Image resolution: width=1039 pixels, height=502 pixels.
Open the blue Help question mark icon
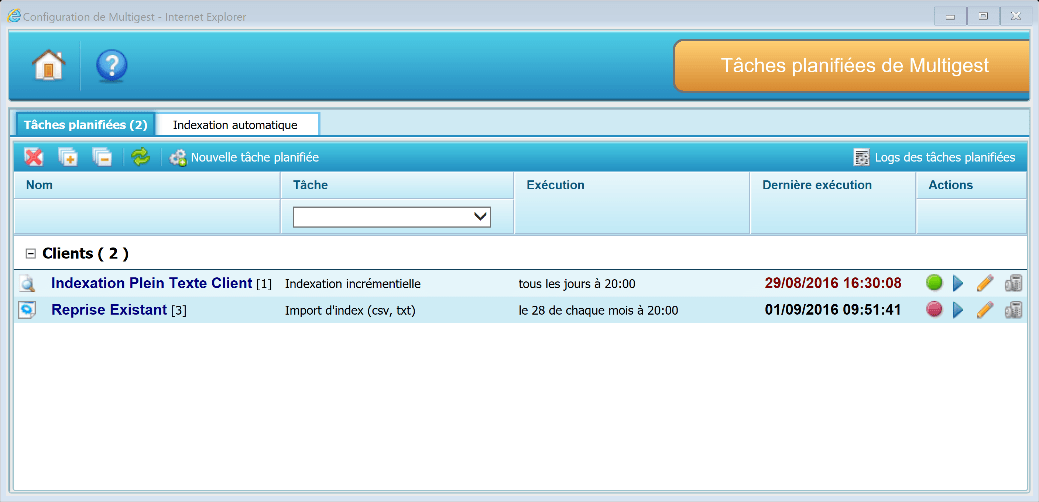[111, 65]
